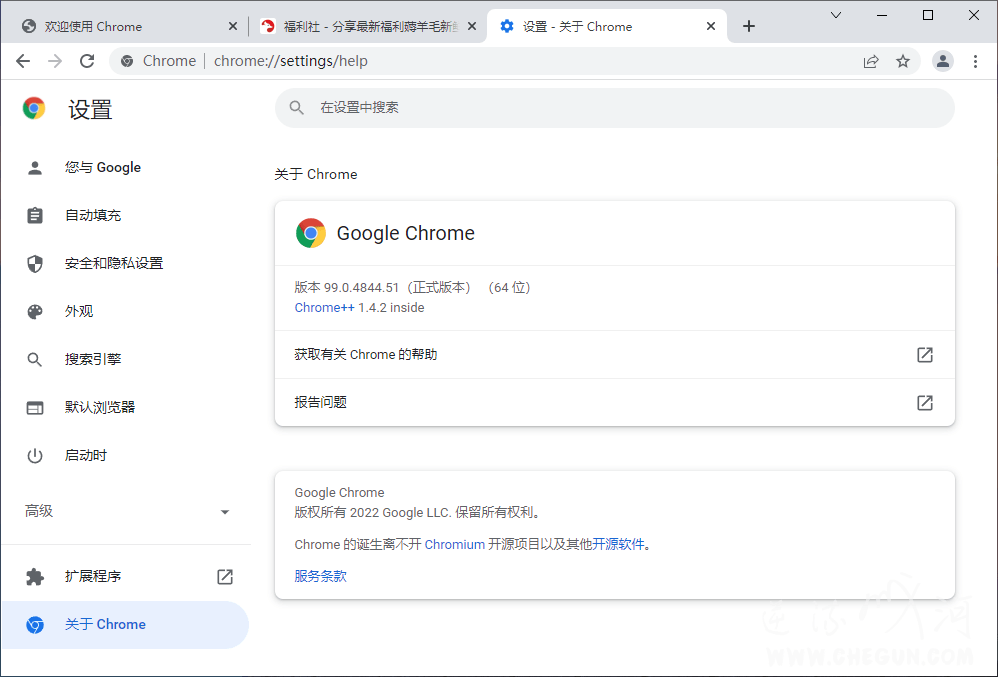Click the forward navigation arrow

tap(55, 61)
